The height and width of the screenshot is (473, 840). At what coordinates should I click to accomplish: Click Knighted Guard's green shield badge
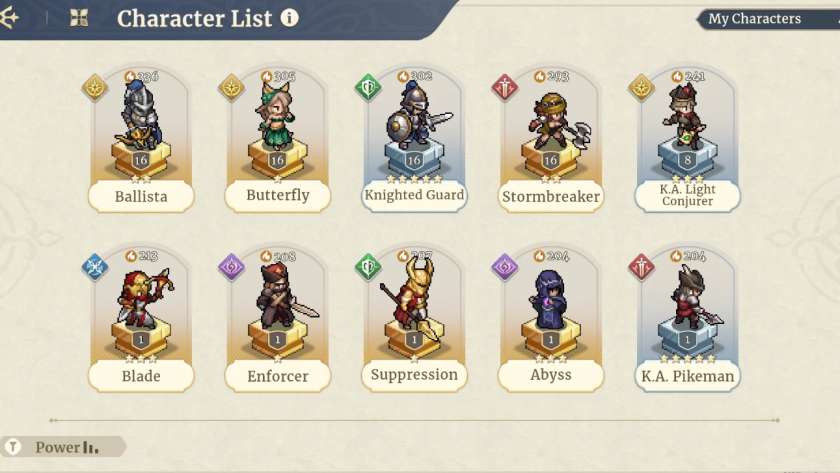tap(368, 87)
